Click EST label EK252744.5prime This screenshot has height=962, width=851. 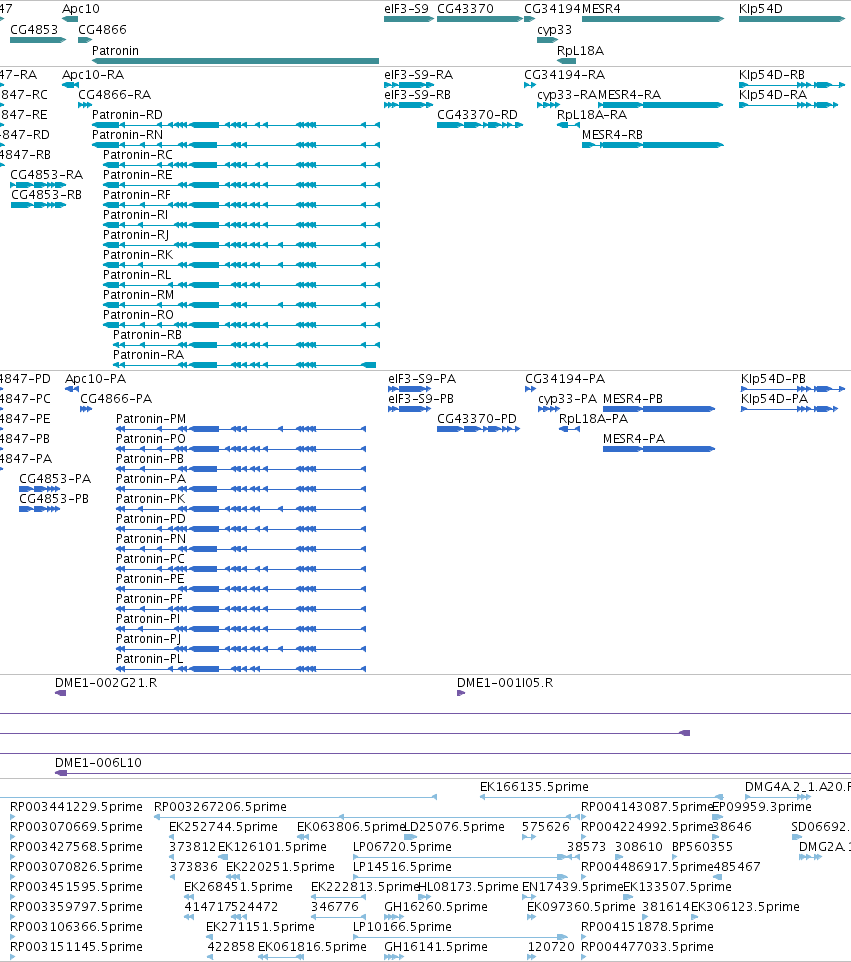pyautogui.click(x=223, y=827)
